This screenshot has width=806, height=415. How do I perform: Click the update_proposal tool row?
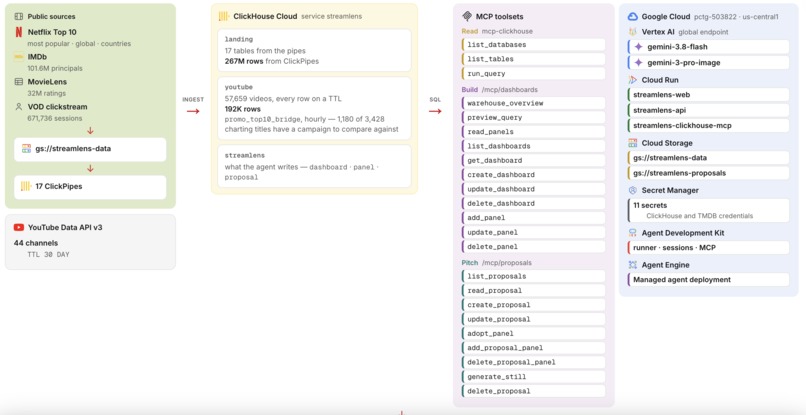point(534,319)
